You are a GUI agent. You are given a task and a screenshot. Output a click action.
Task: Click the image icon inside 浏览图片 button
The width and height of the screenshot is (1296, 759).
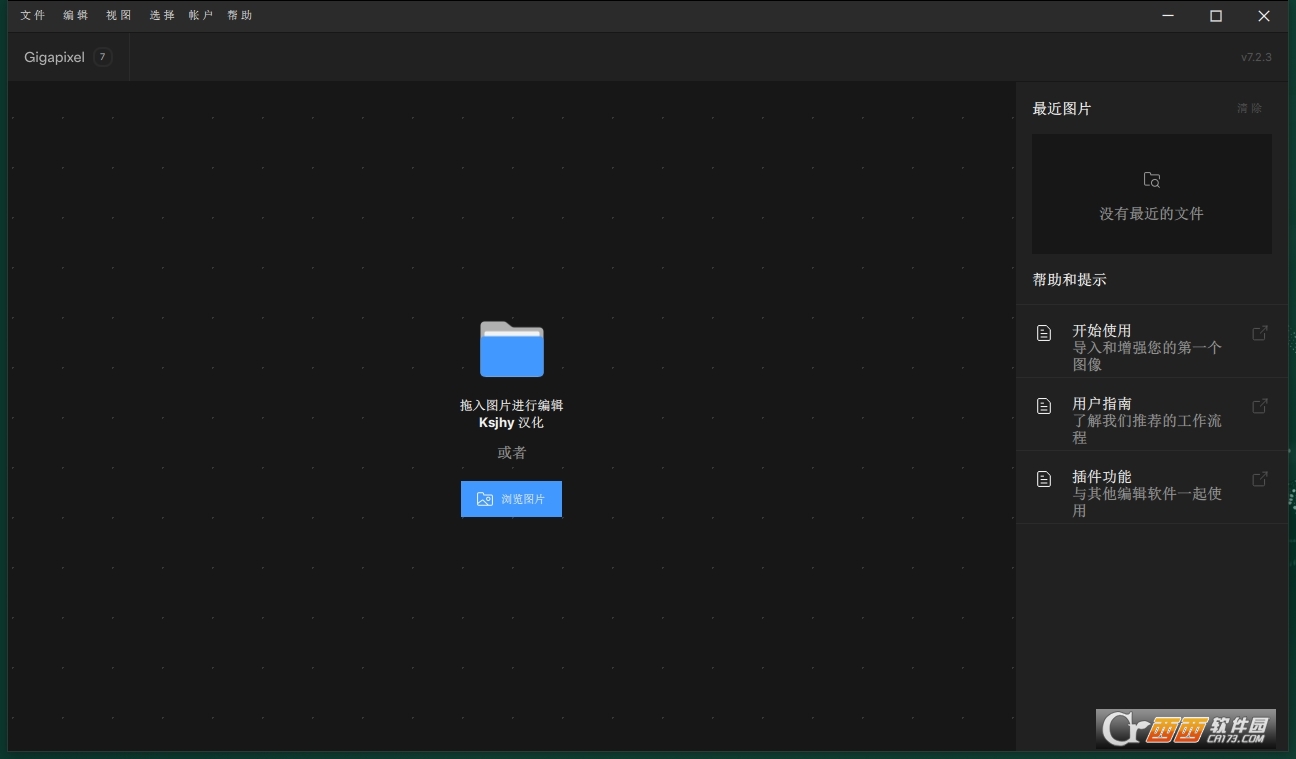[485, 499]
